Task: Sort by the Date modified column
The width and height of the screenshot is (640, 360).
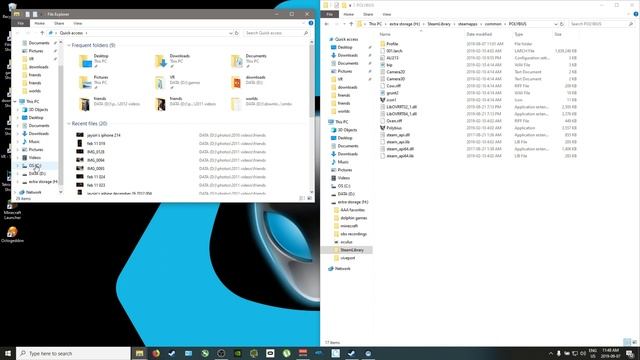Action: (x=479, y=34)
